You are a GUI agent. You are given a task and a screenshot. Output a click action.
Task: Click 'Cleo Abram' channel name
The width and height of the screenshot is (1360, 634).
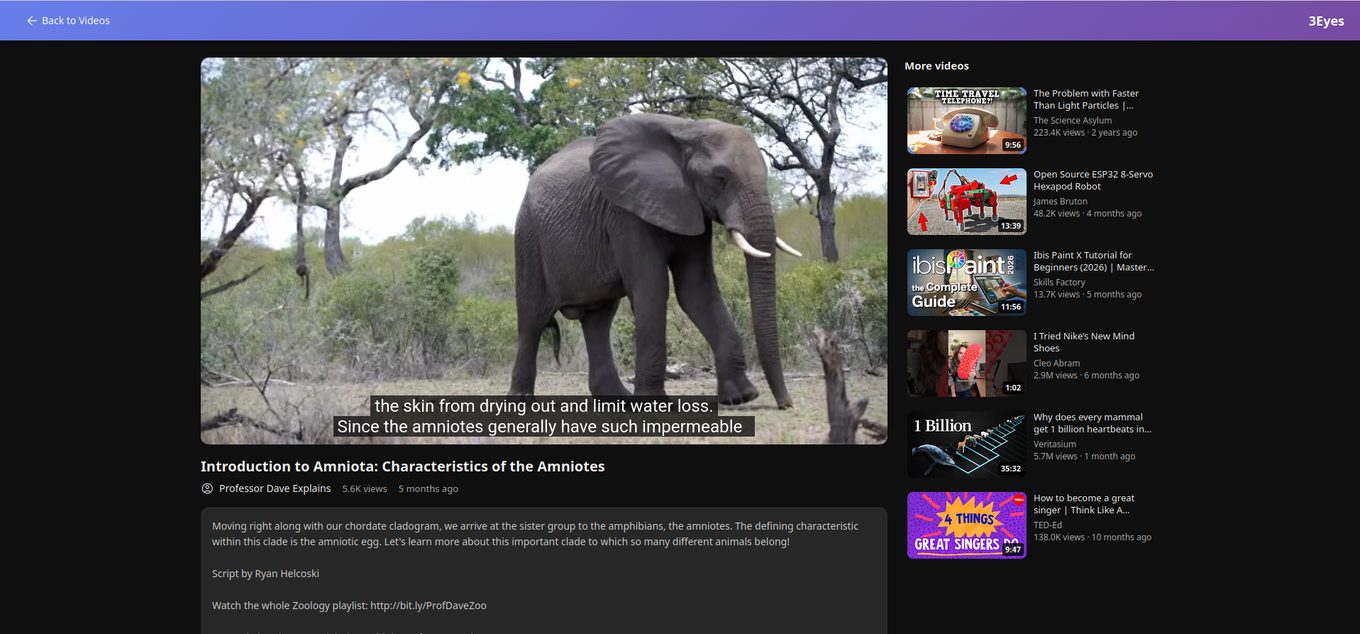coord(1056,364)
